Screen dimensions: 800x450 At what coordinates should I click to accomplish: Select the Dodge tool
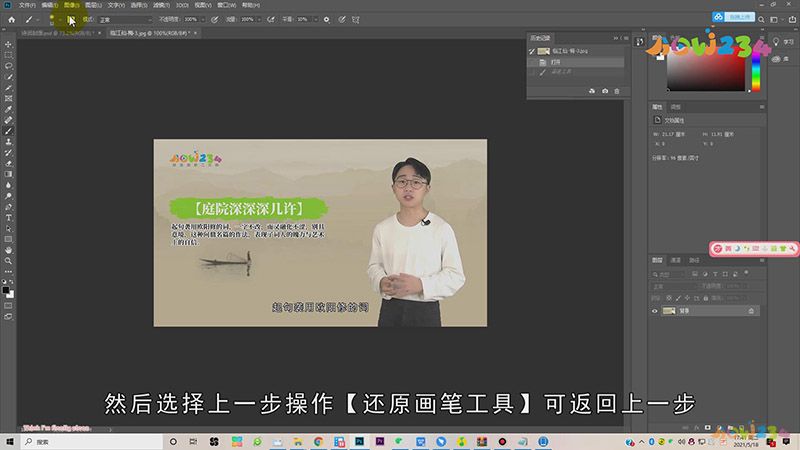8,196
